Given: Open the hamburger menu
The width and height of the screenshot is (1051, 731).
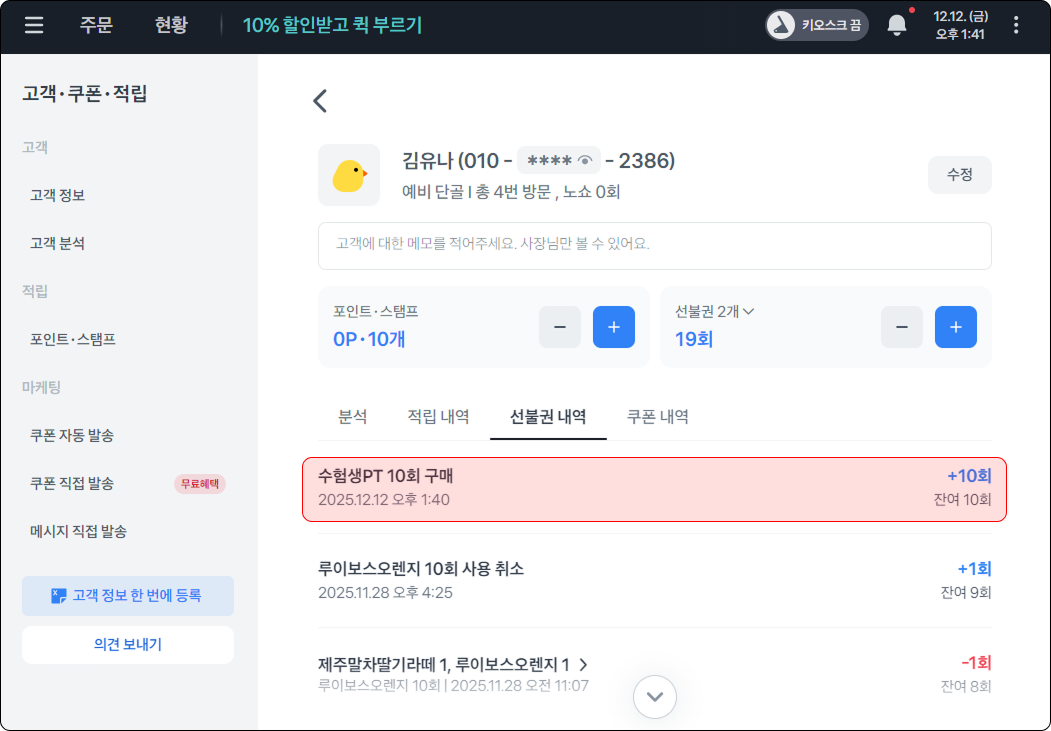Looking at the screenshot, I should click(34, 26).
